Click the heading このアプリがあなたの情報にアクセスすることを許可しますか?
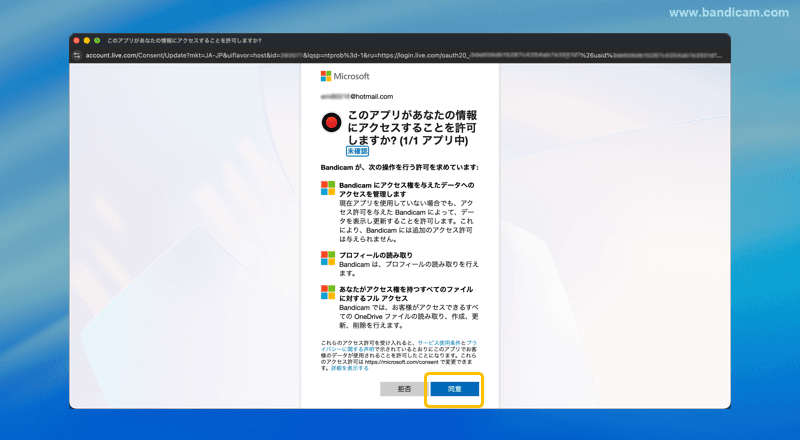 [412, 128]
